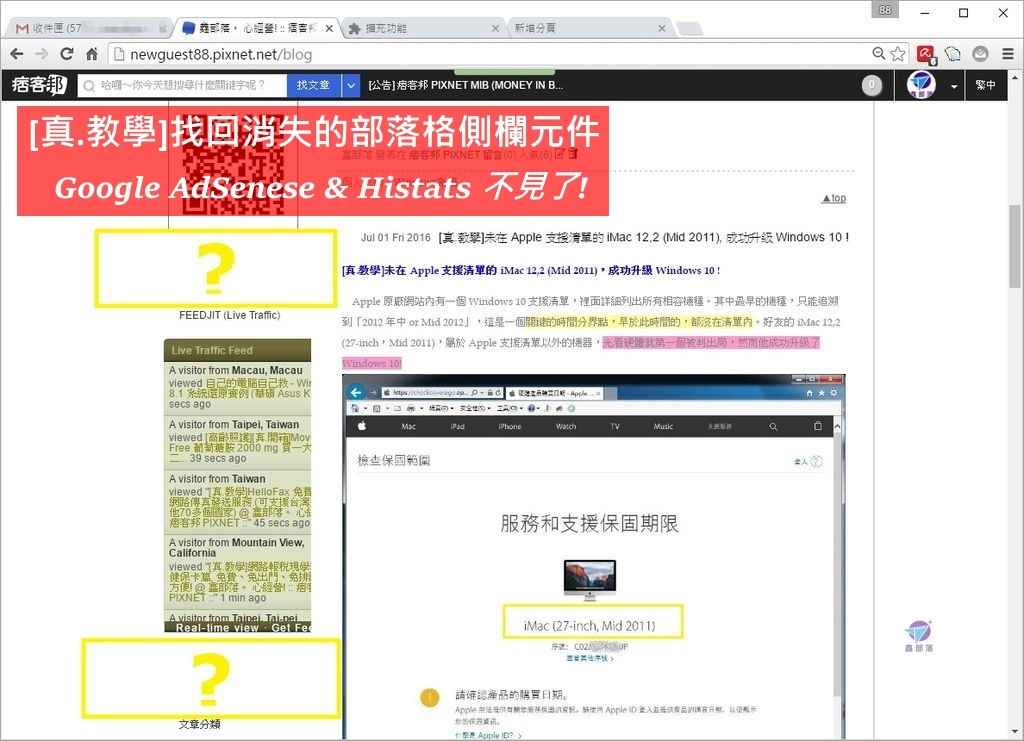Open the HelloFax article viewed by Taiwan visitor
The image size is (1024, 741).
click(240, 507)
